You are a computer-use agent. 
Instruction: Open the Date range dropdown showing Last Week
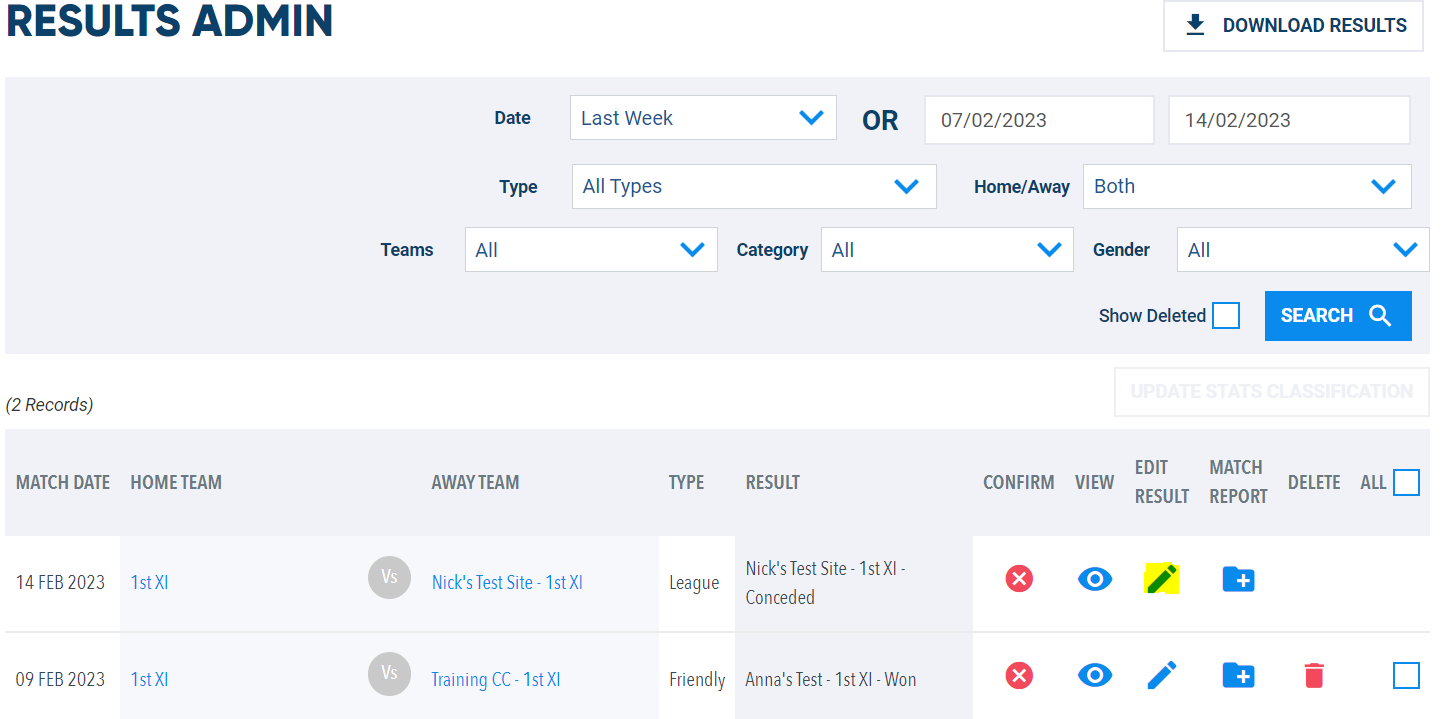(x=702, y=117)
